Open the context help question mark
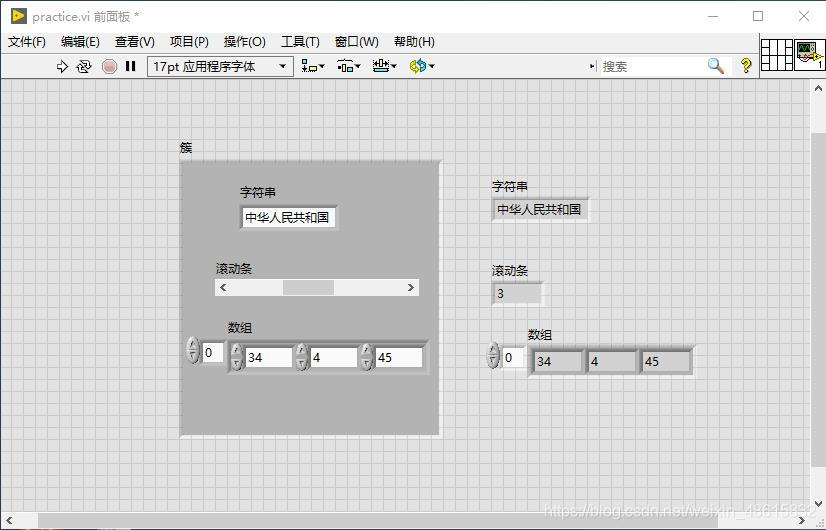Image resolution: width=826 pixels, height=530 pixels. [x=745, y=66]
